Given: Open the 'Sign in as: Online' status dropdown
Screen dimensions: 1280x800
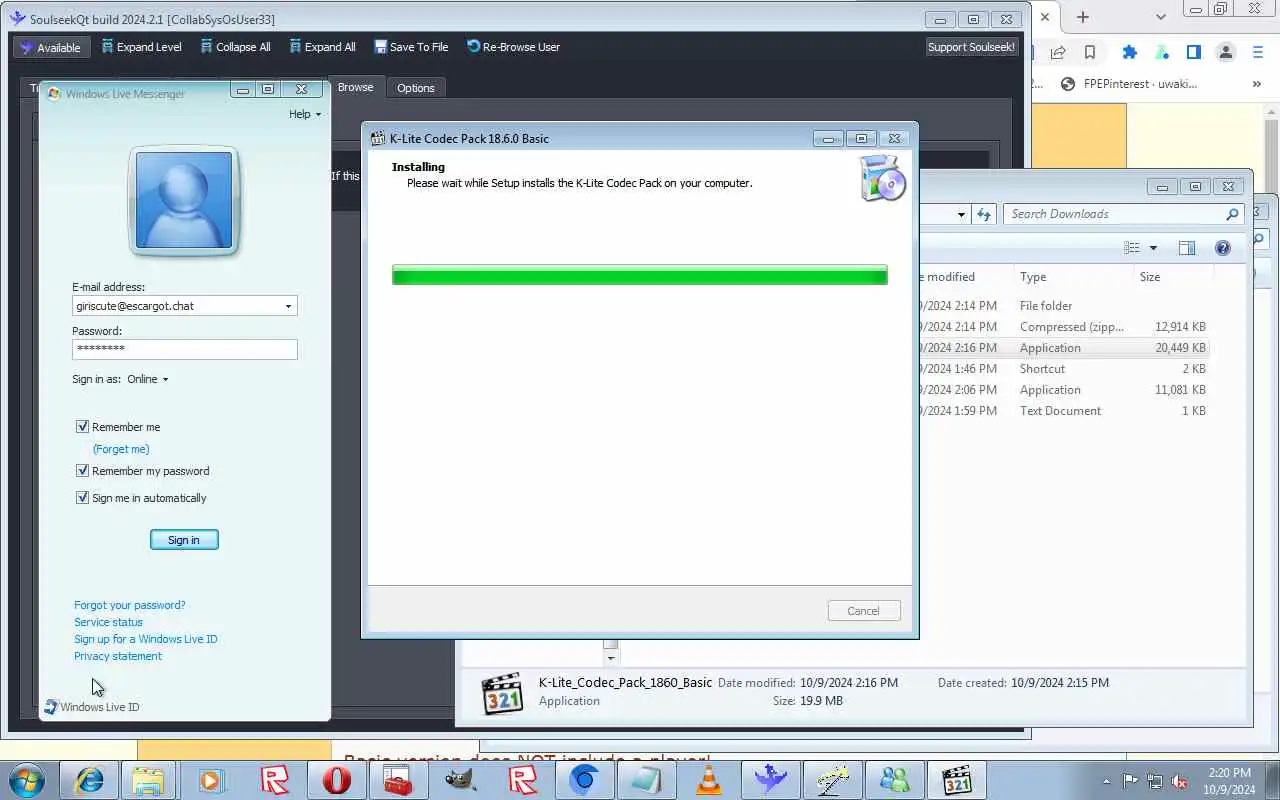Looking at the screenshot, I should click(x=147, y=379).
